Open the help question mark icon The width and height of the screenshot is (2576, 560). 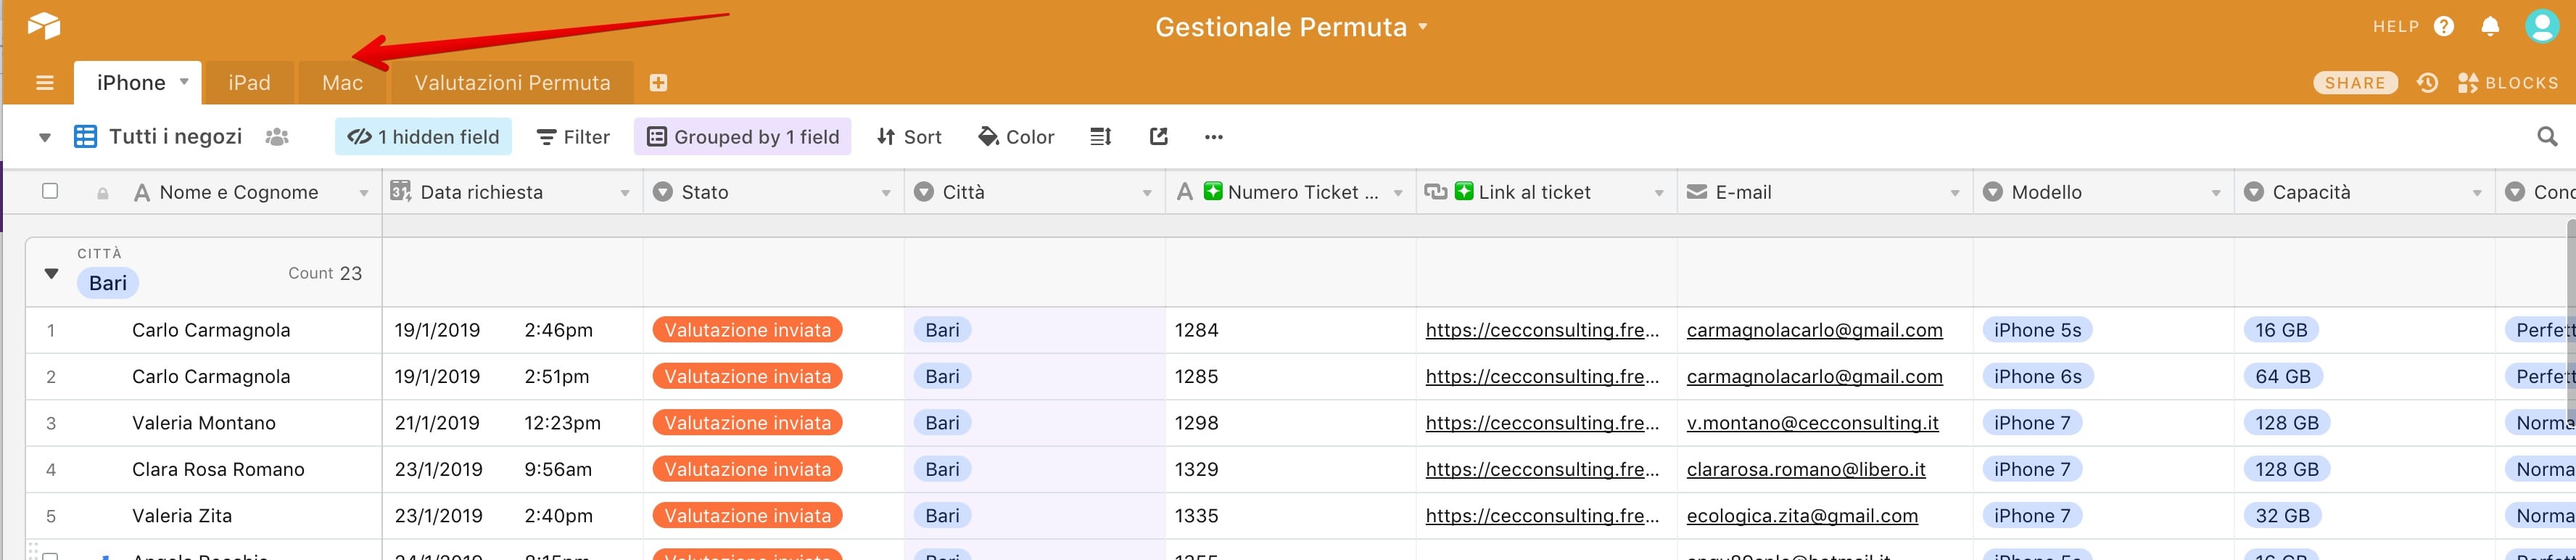pos(2444,27)
